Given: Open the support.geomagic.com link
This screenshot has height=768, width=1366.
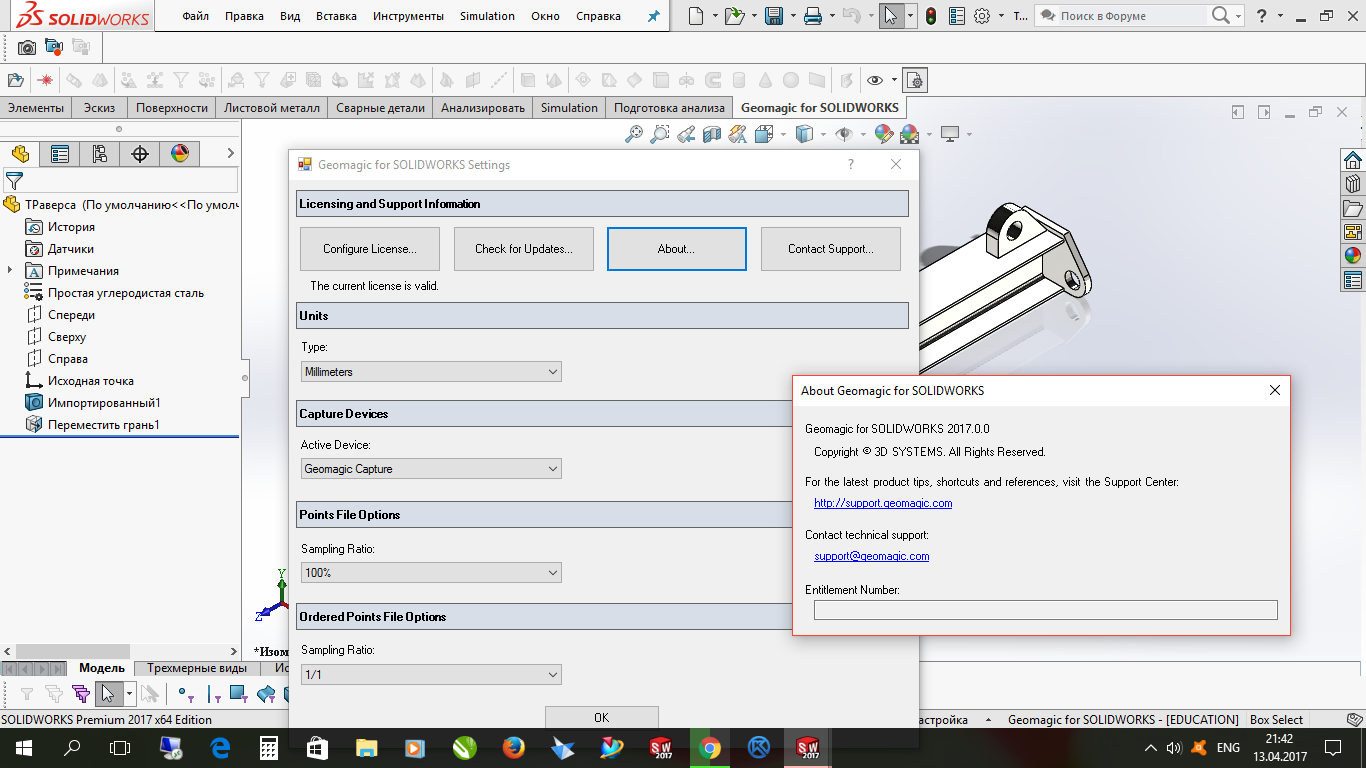Looking at the screenshot, I should (883, 503).
